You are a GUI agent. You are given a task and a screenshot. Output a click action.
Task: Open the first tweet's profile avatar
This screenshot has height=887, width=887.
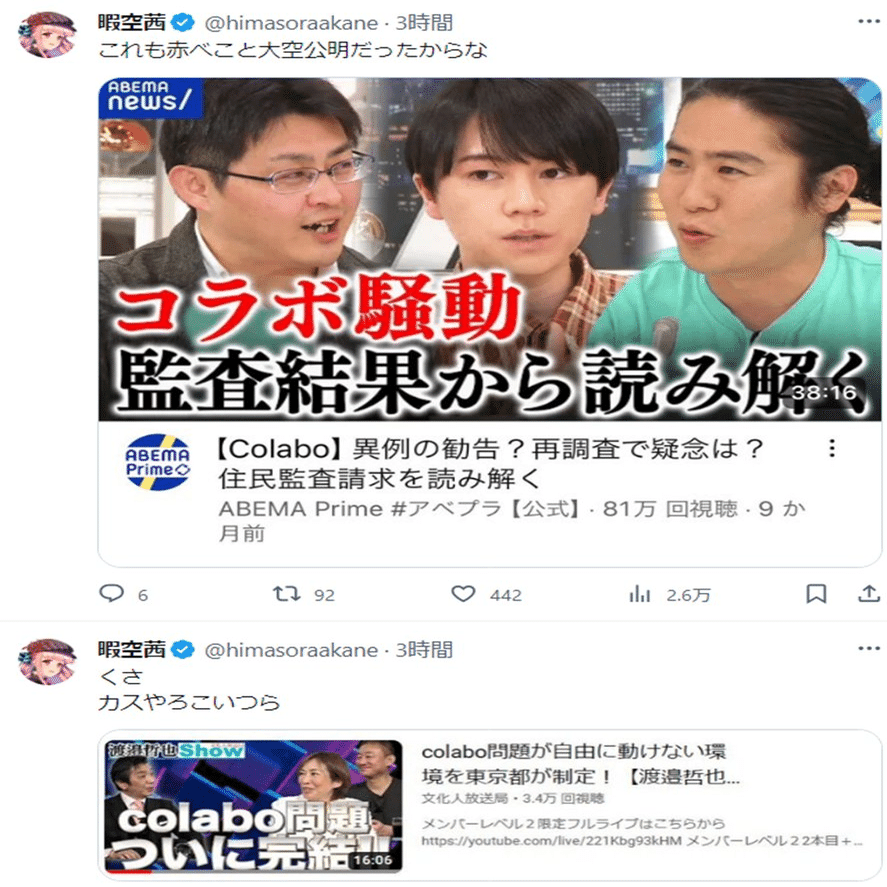48,34
